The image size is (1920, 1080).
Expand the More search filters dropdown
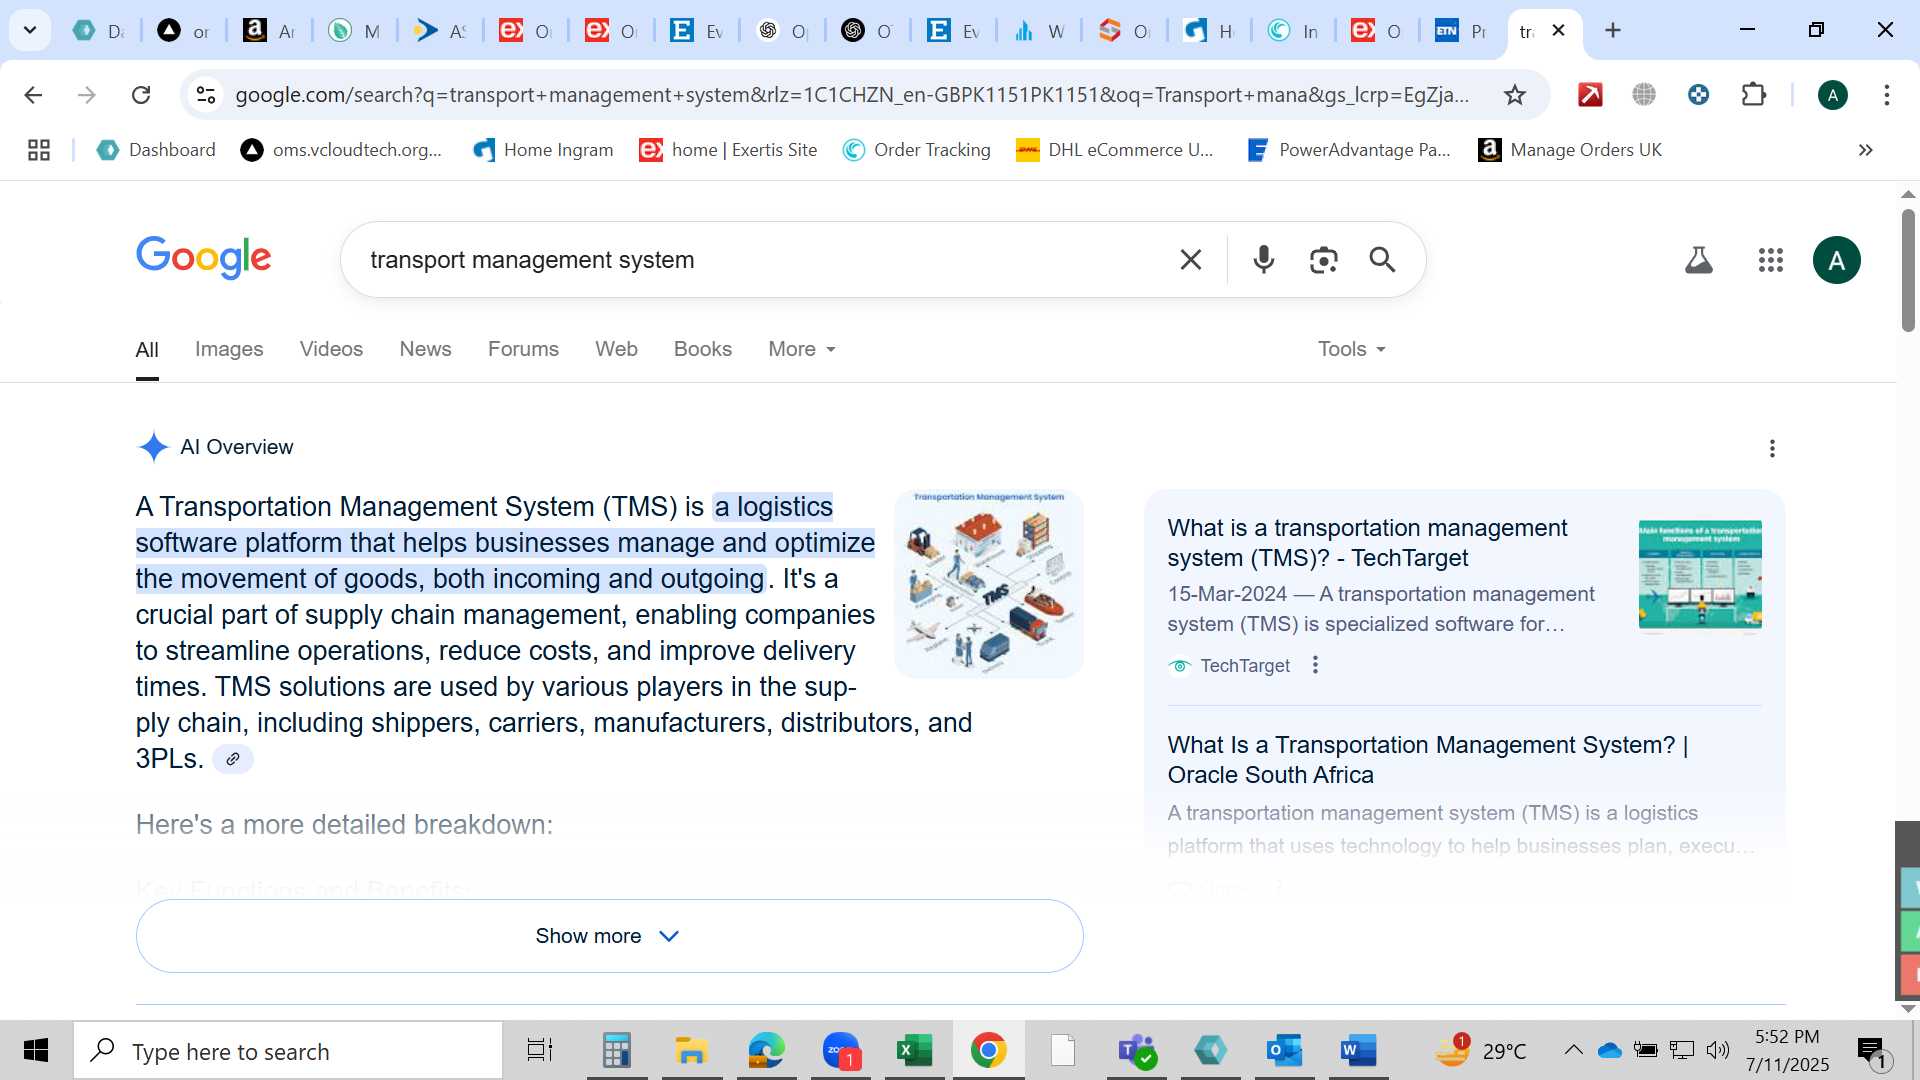[802, 349]
